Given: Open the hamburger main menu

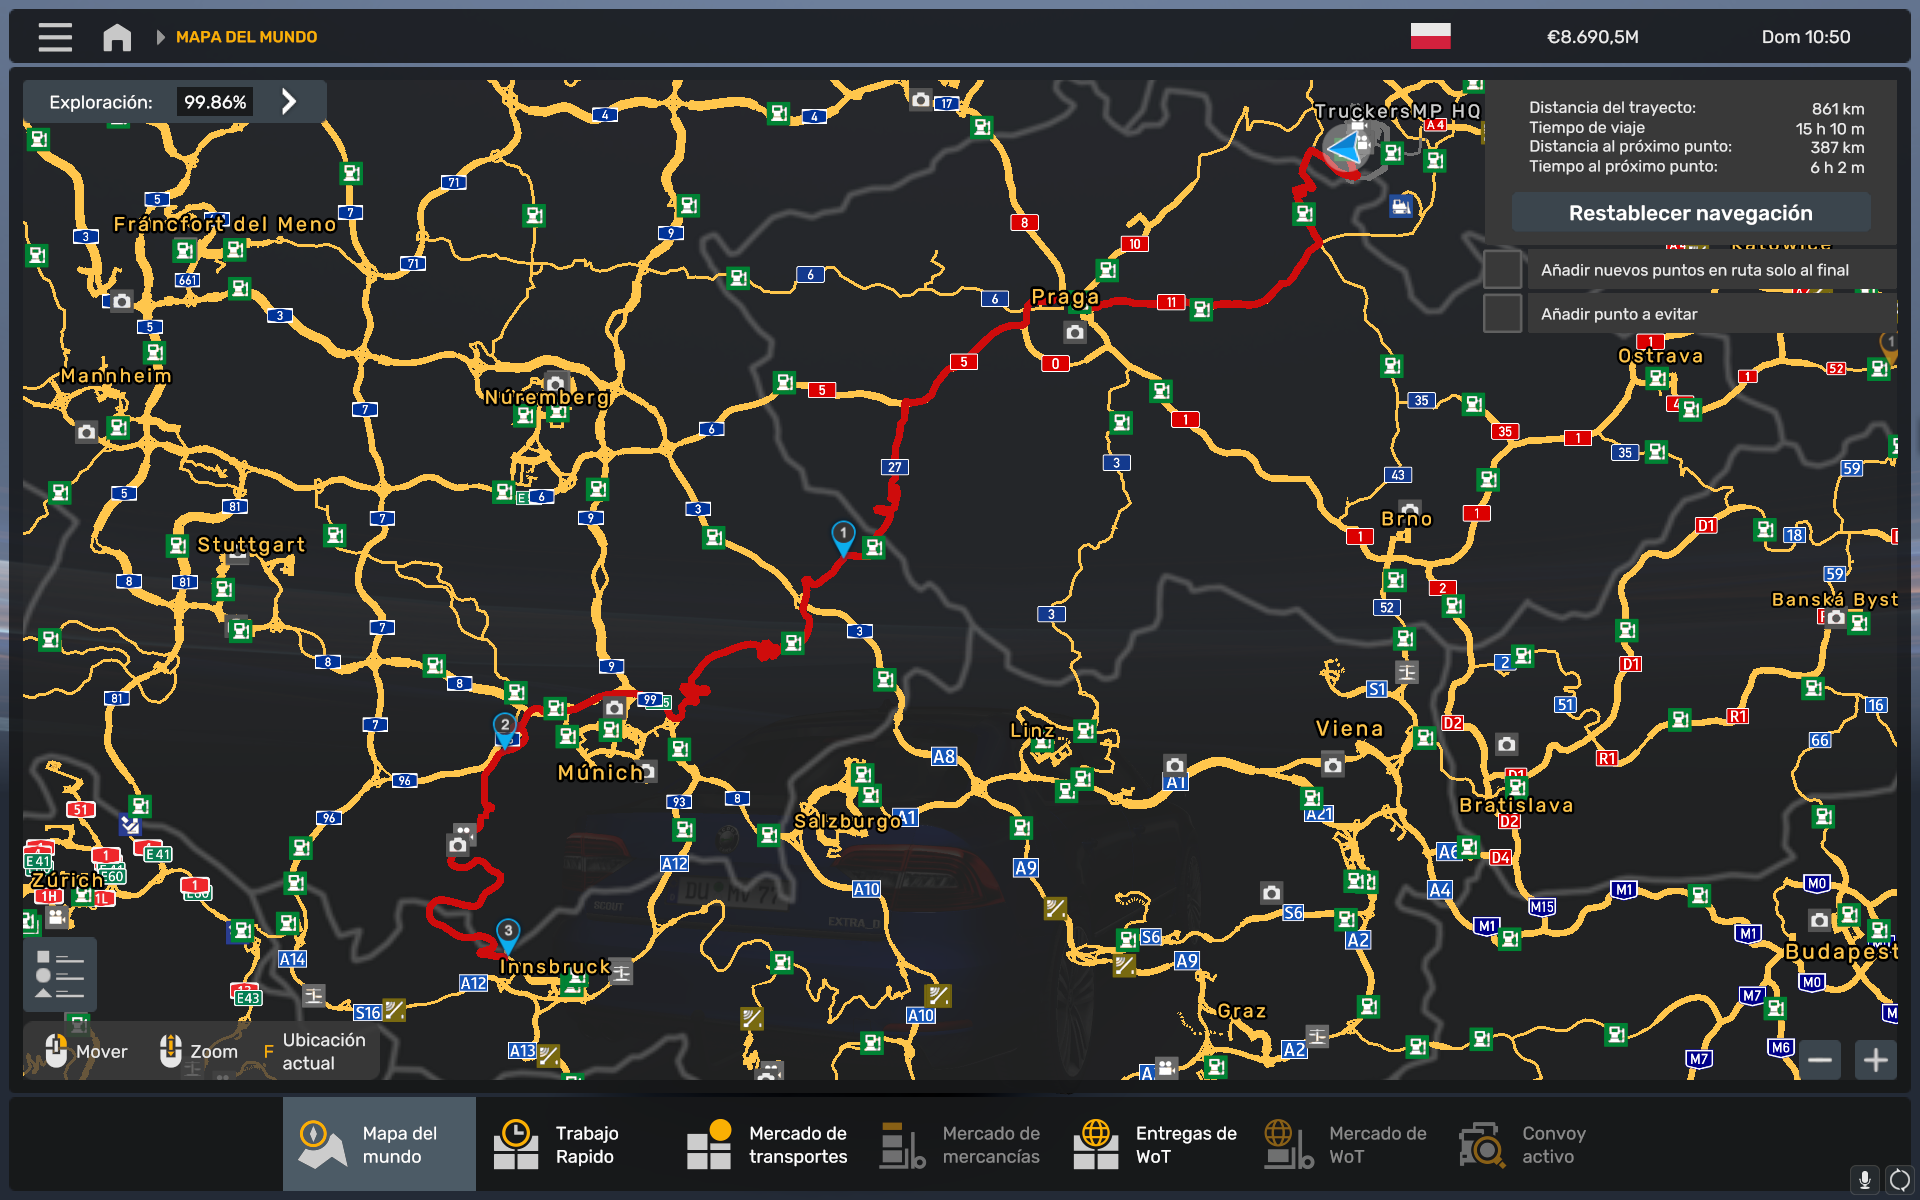Looking at the screenshot, I should click(x=55, y=37).
